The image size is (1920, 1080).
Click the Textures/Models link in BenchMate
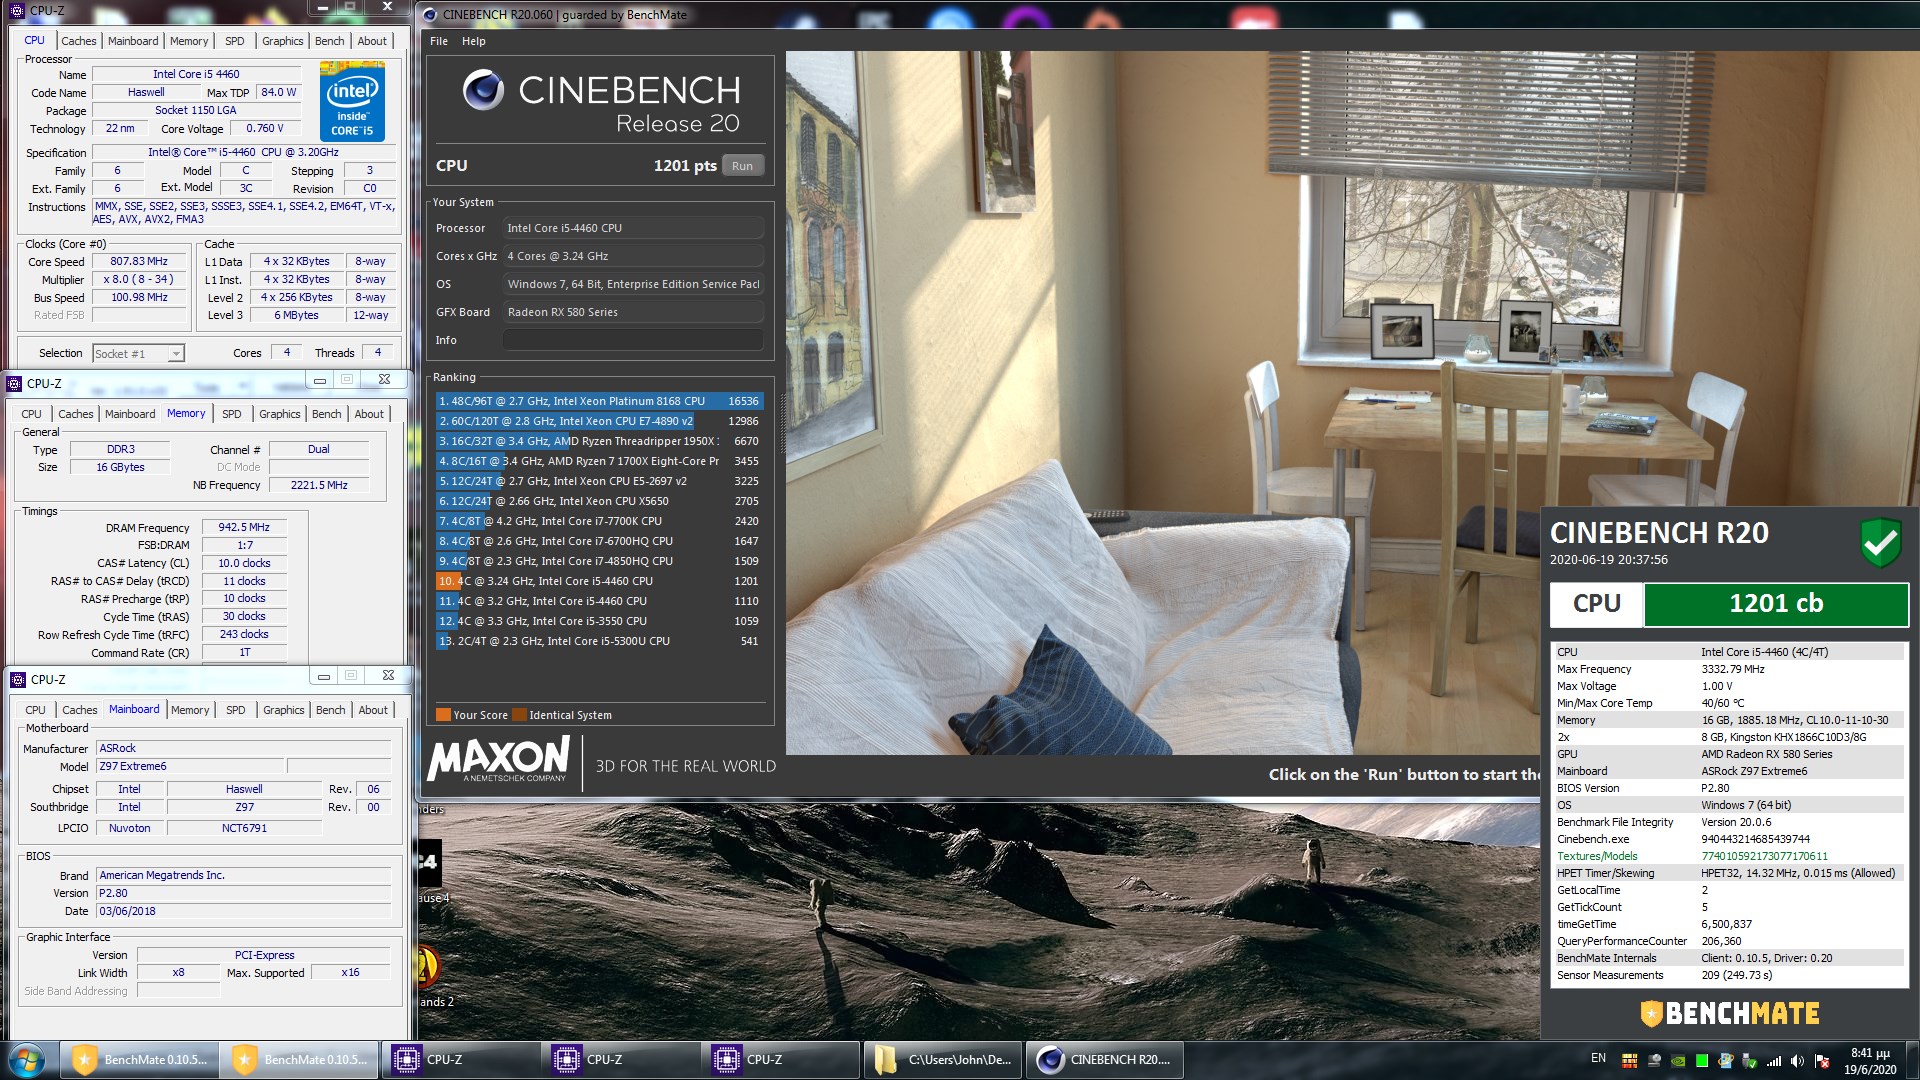pos(1597,856)
